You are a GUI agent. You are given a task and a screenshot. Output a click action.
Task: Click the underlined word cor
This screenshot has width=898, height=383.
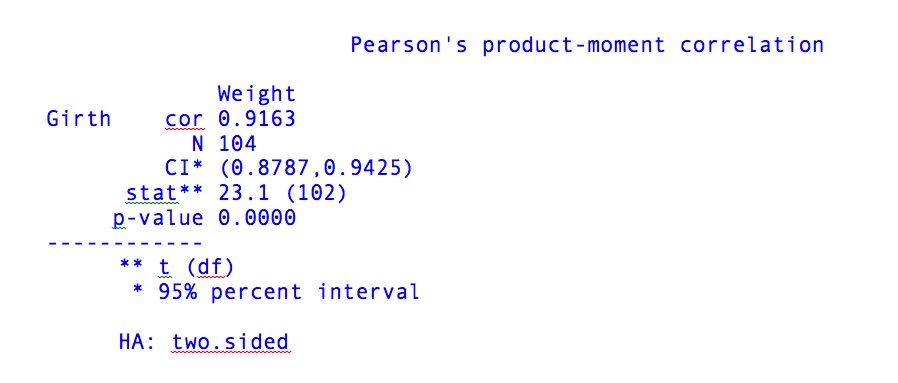[184, 119]
